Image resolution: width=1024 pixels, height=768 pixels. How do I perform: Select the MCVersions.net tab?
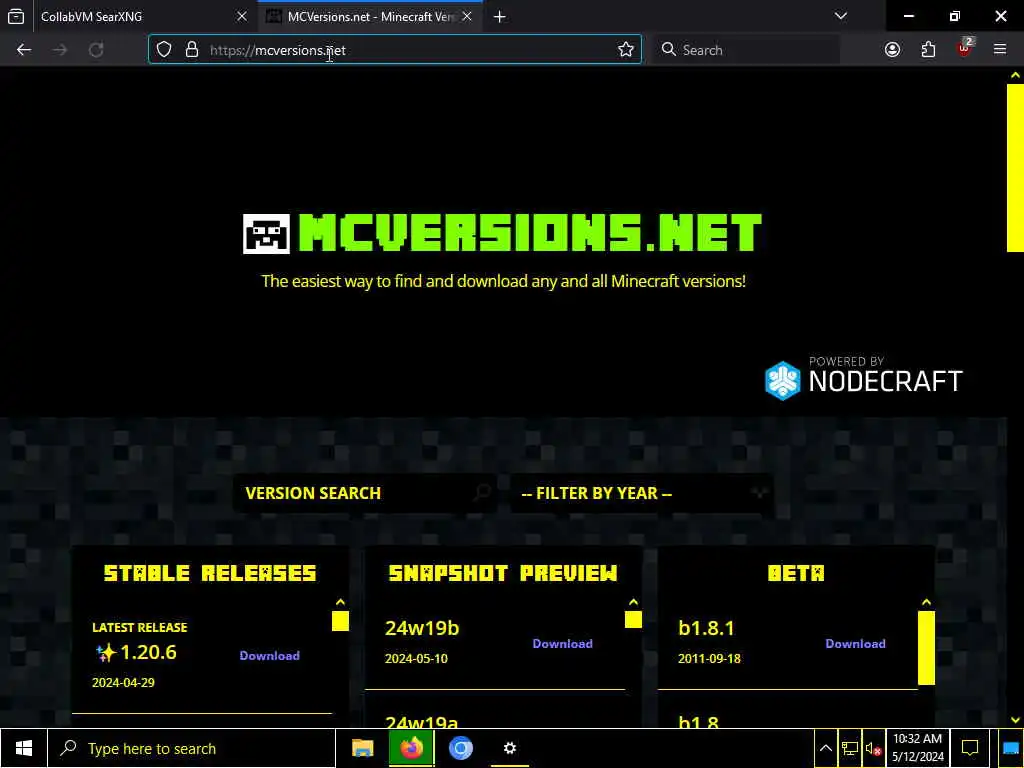click(x=370, y=16)
